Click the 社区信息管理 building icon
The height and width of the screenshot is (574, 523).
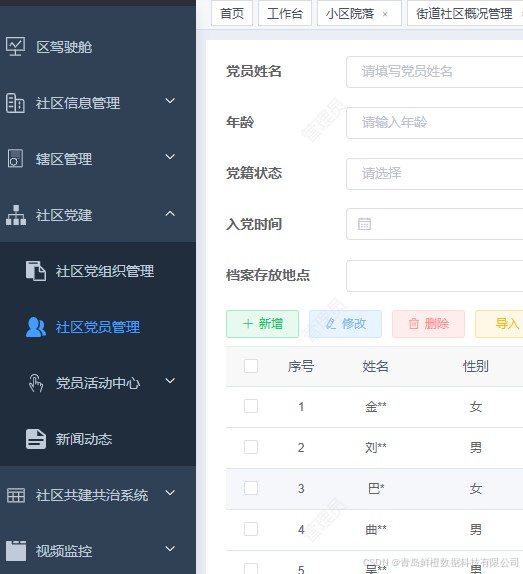click(15, 103)
